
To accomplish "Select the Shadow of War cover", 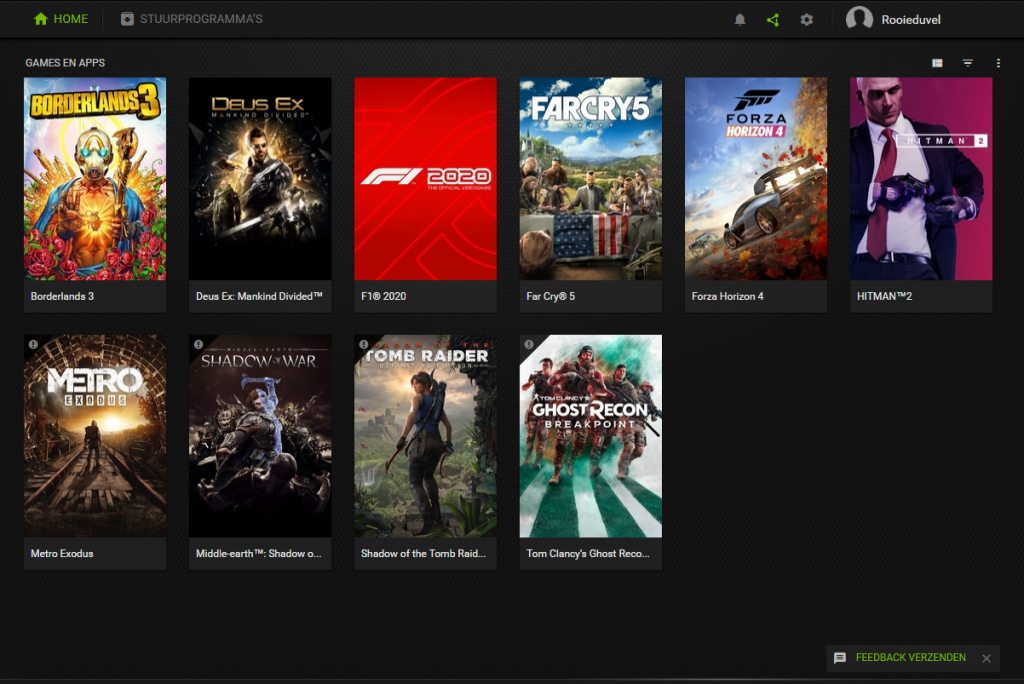I will [260, 436].
